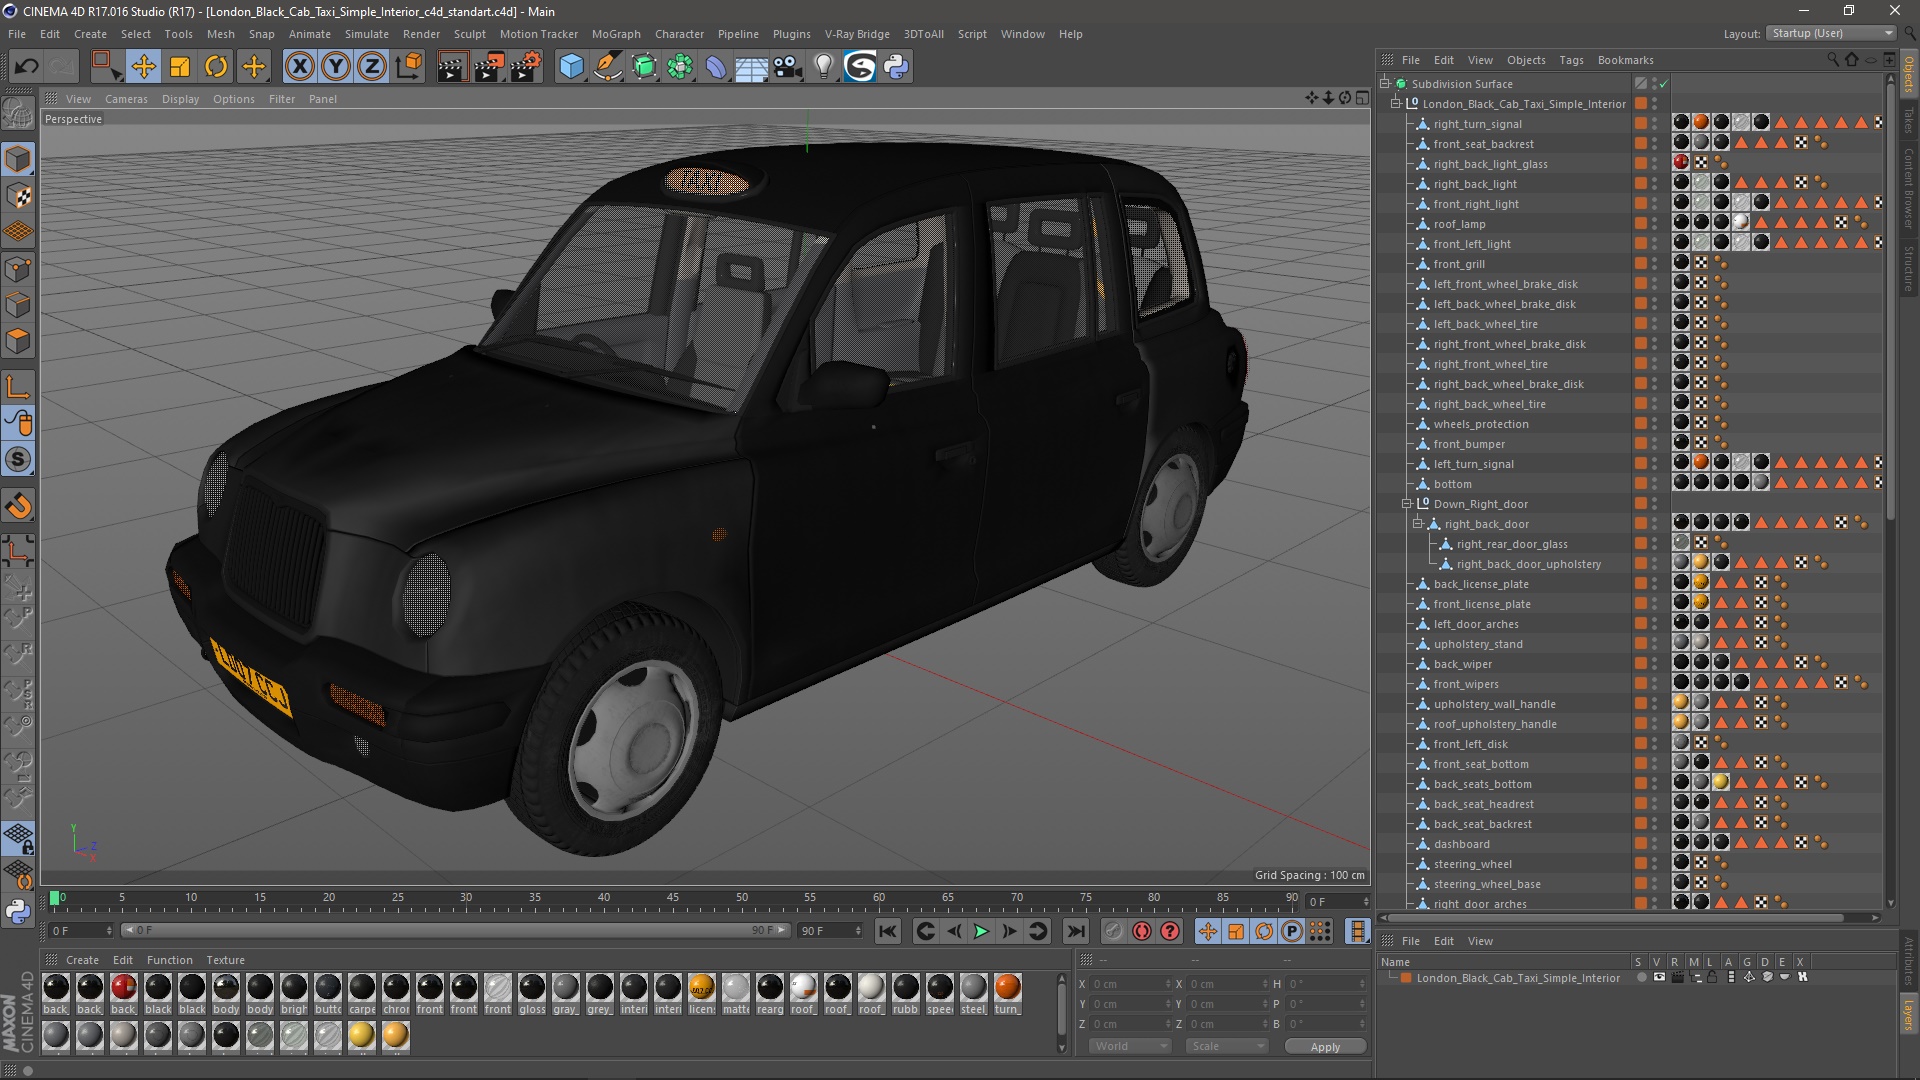Open the viewport Cameras menu
This screenshot has height=1080, width=1920.
coord(126,99)
